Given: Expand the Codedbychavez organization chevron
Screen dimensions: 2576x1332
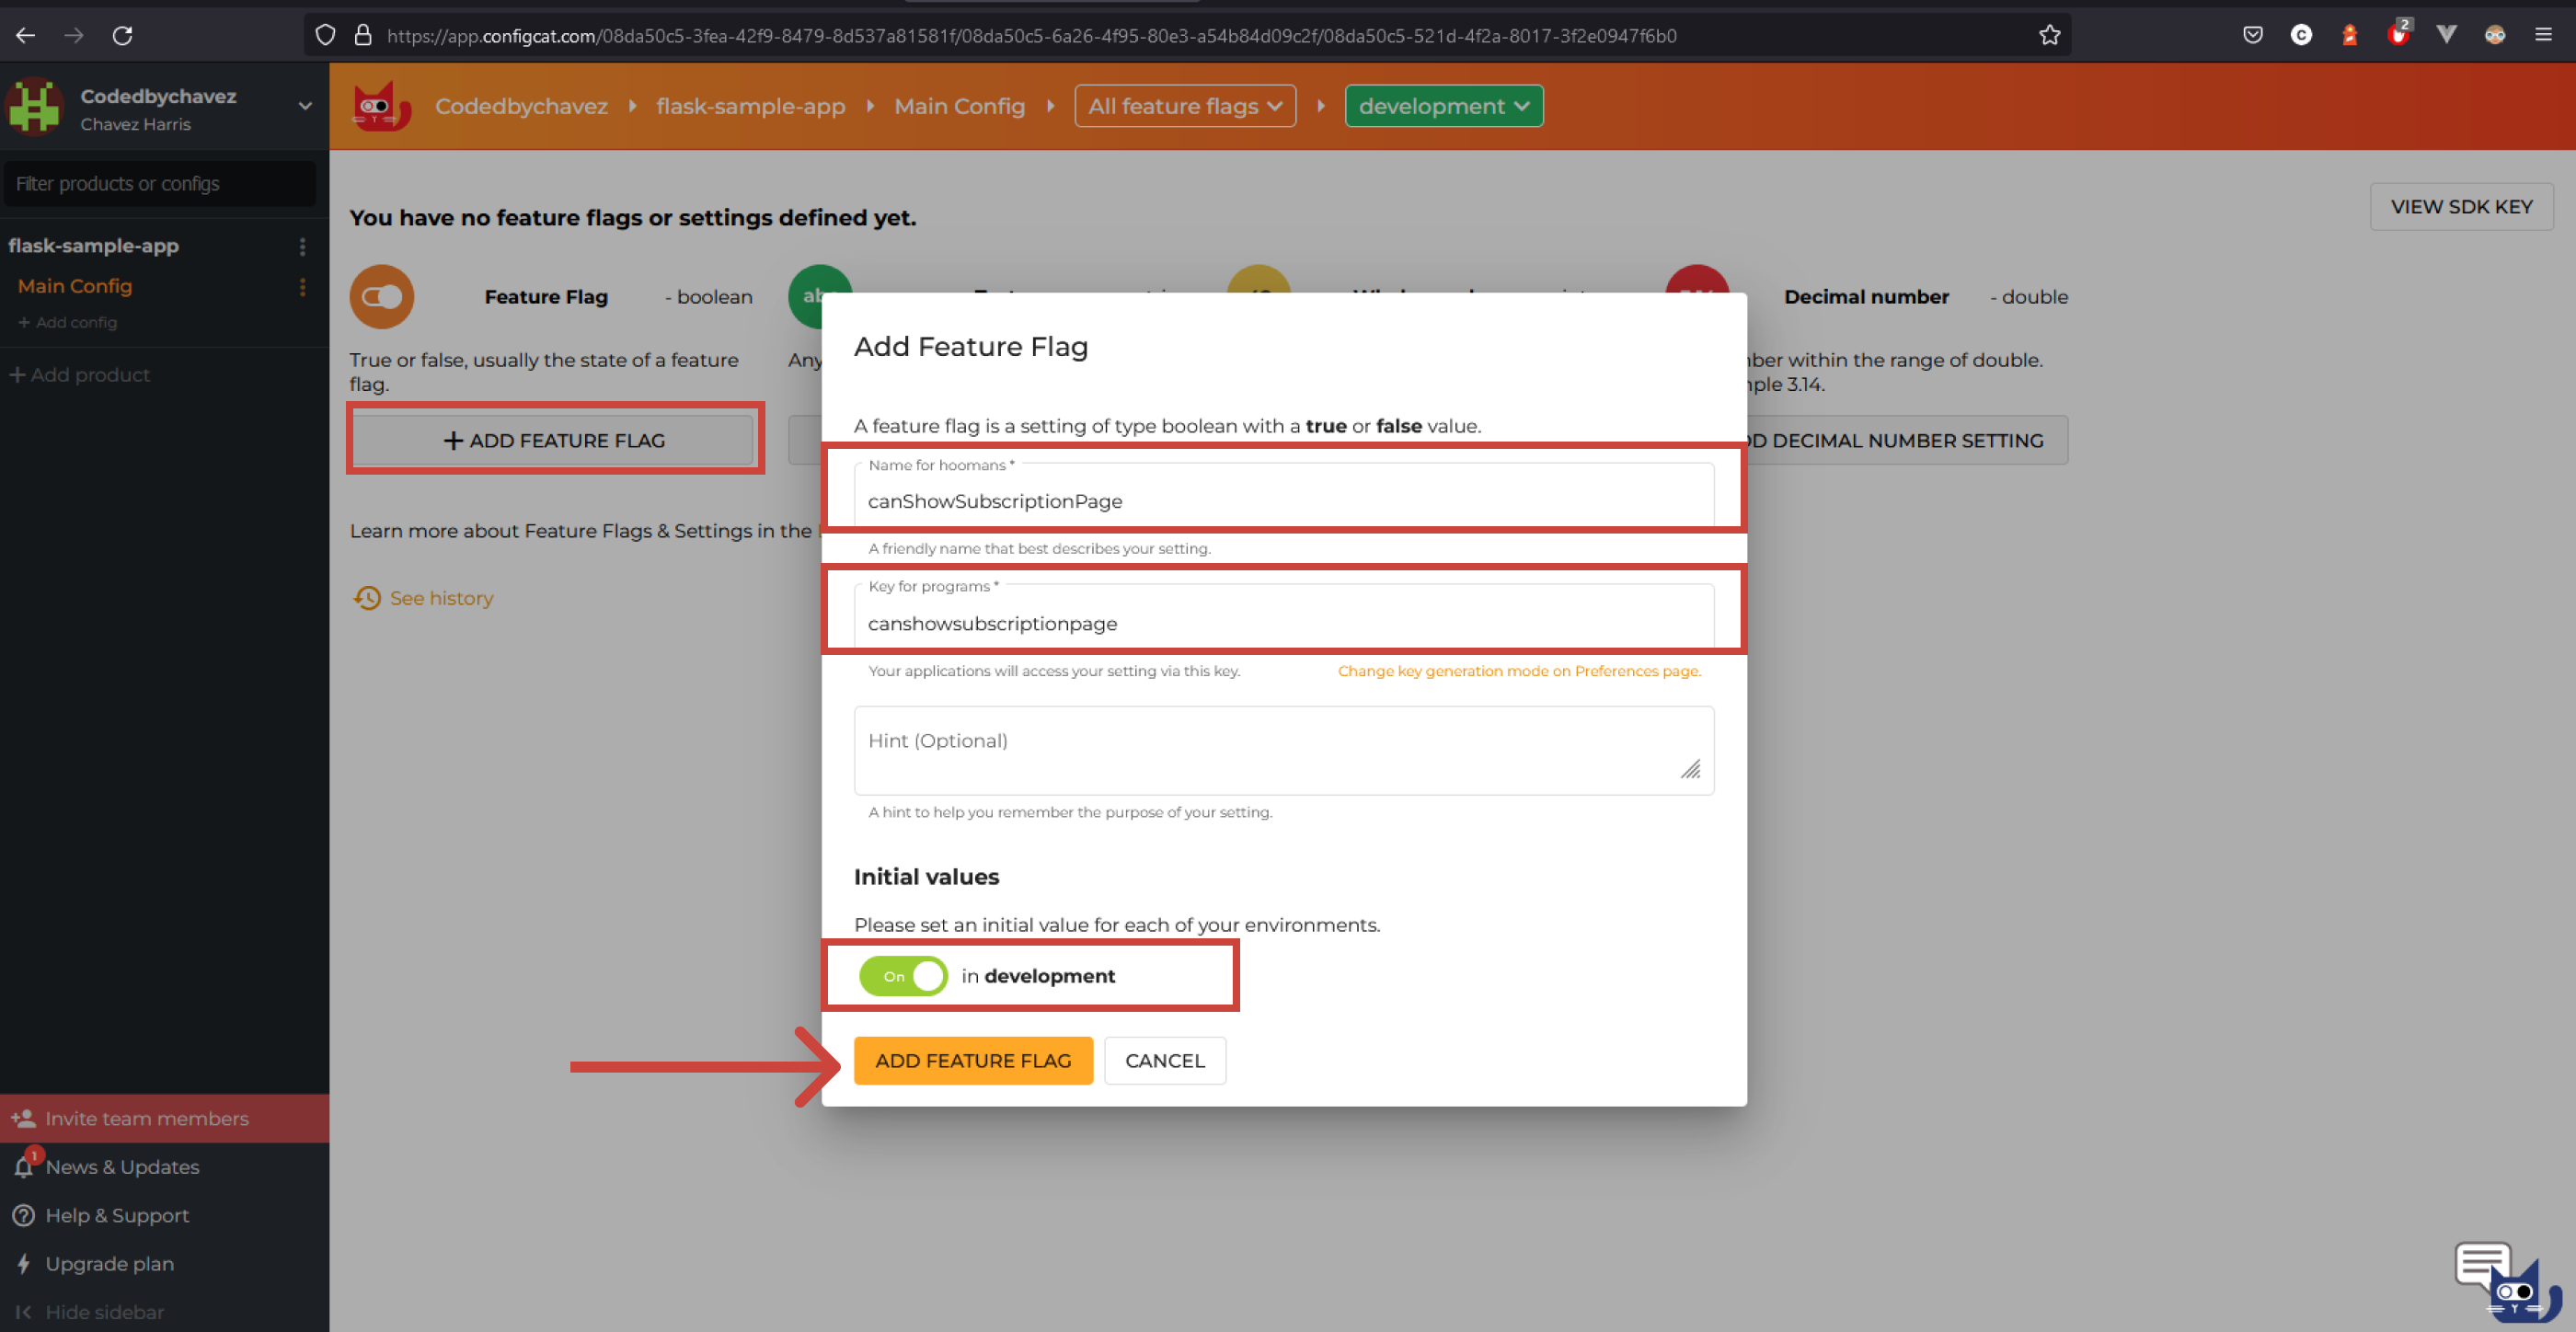Looking at the screenshot, I should (x=305, y=106).
